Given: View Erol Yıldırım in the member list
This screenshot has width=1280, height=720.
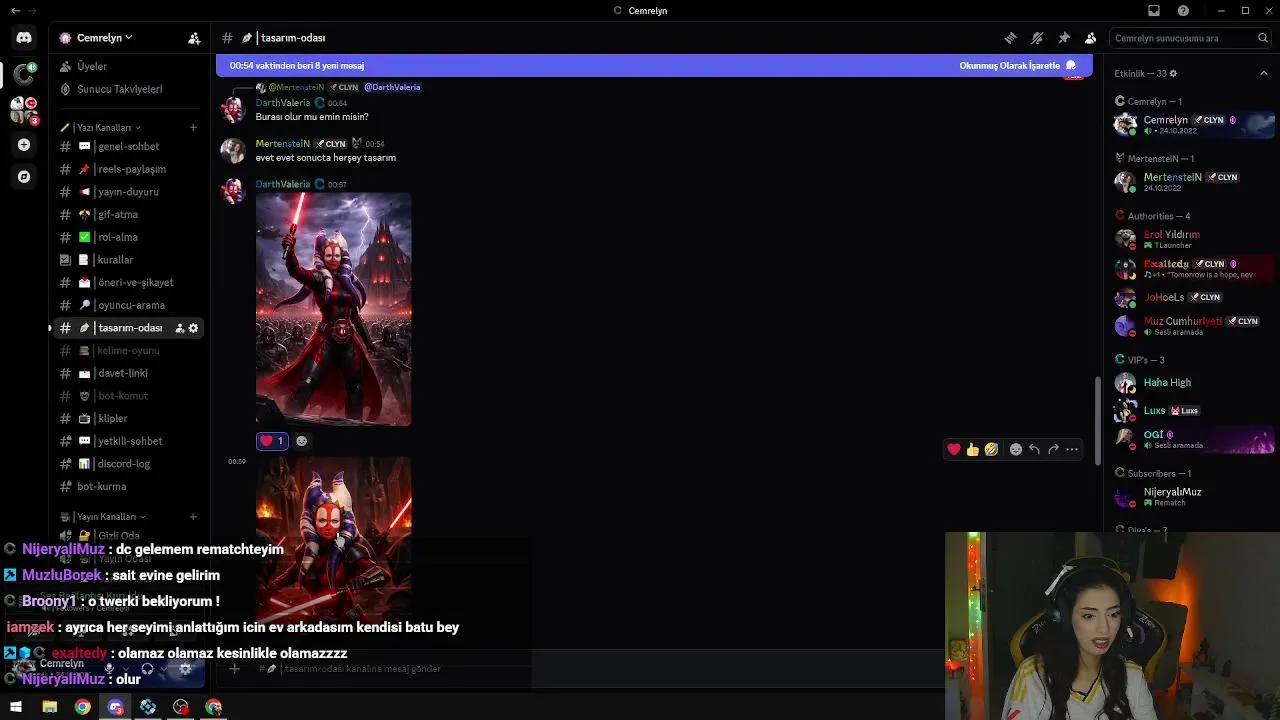Looking at the screenshot, I should pyautogui.click(x=1172, y=235).
